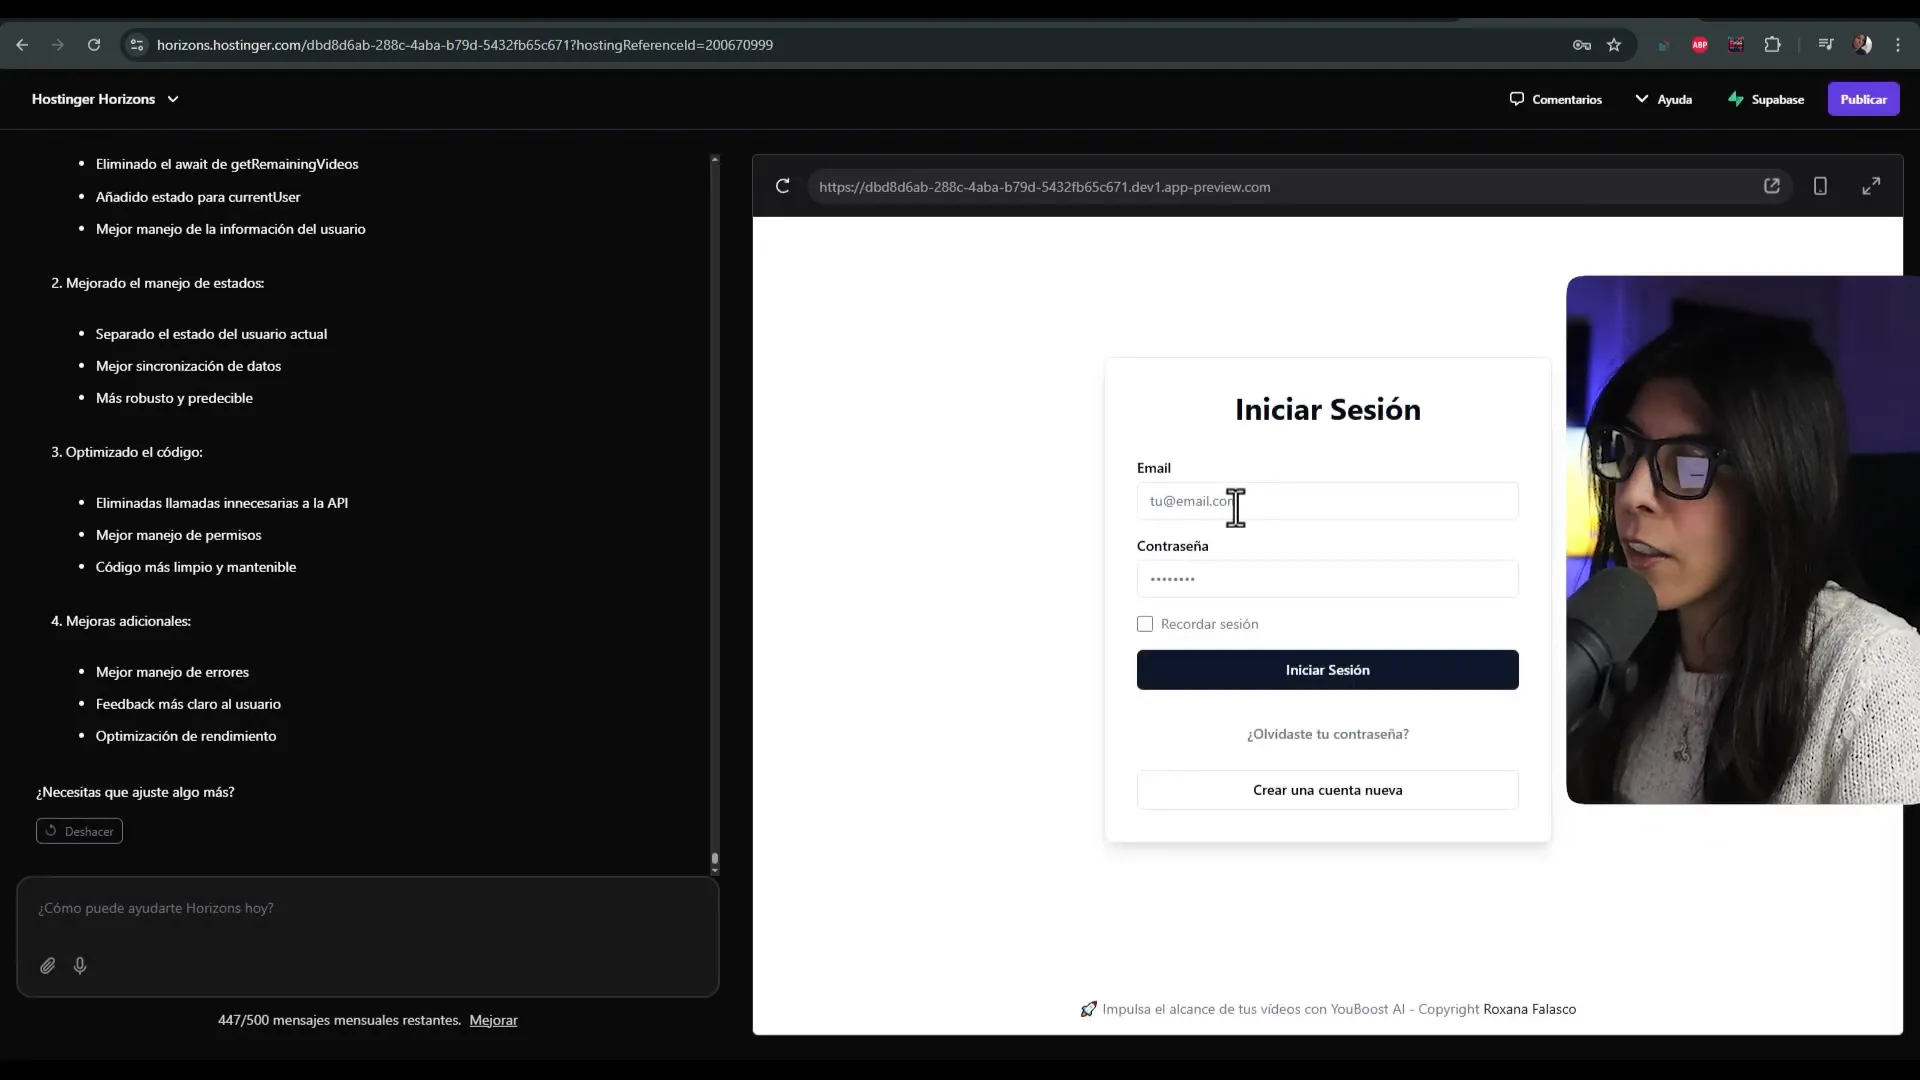Click the browser address bar URL
1920x1080 pixels.
click(x=464, y=45)
